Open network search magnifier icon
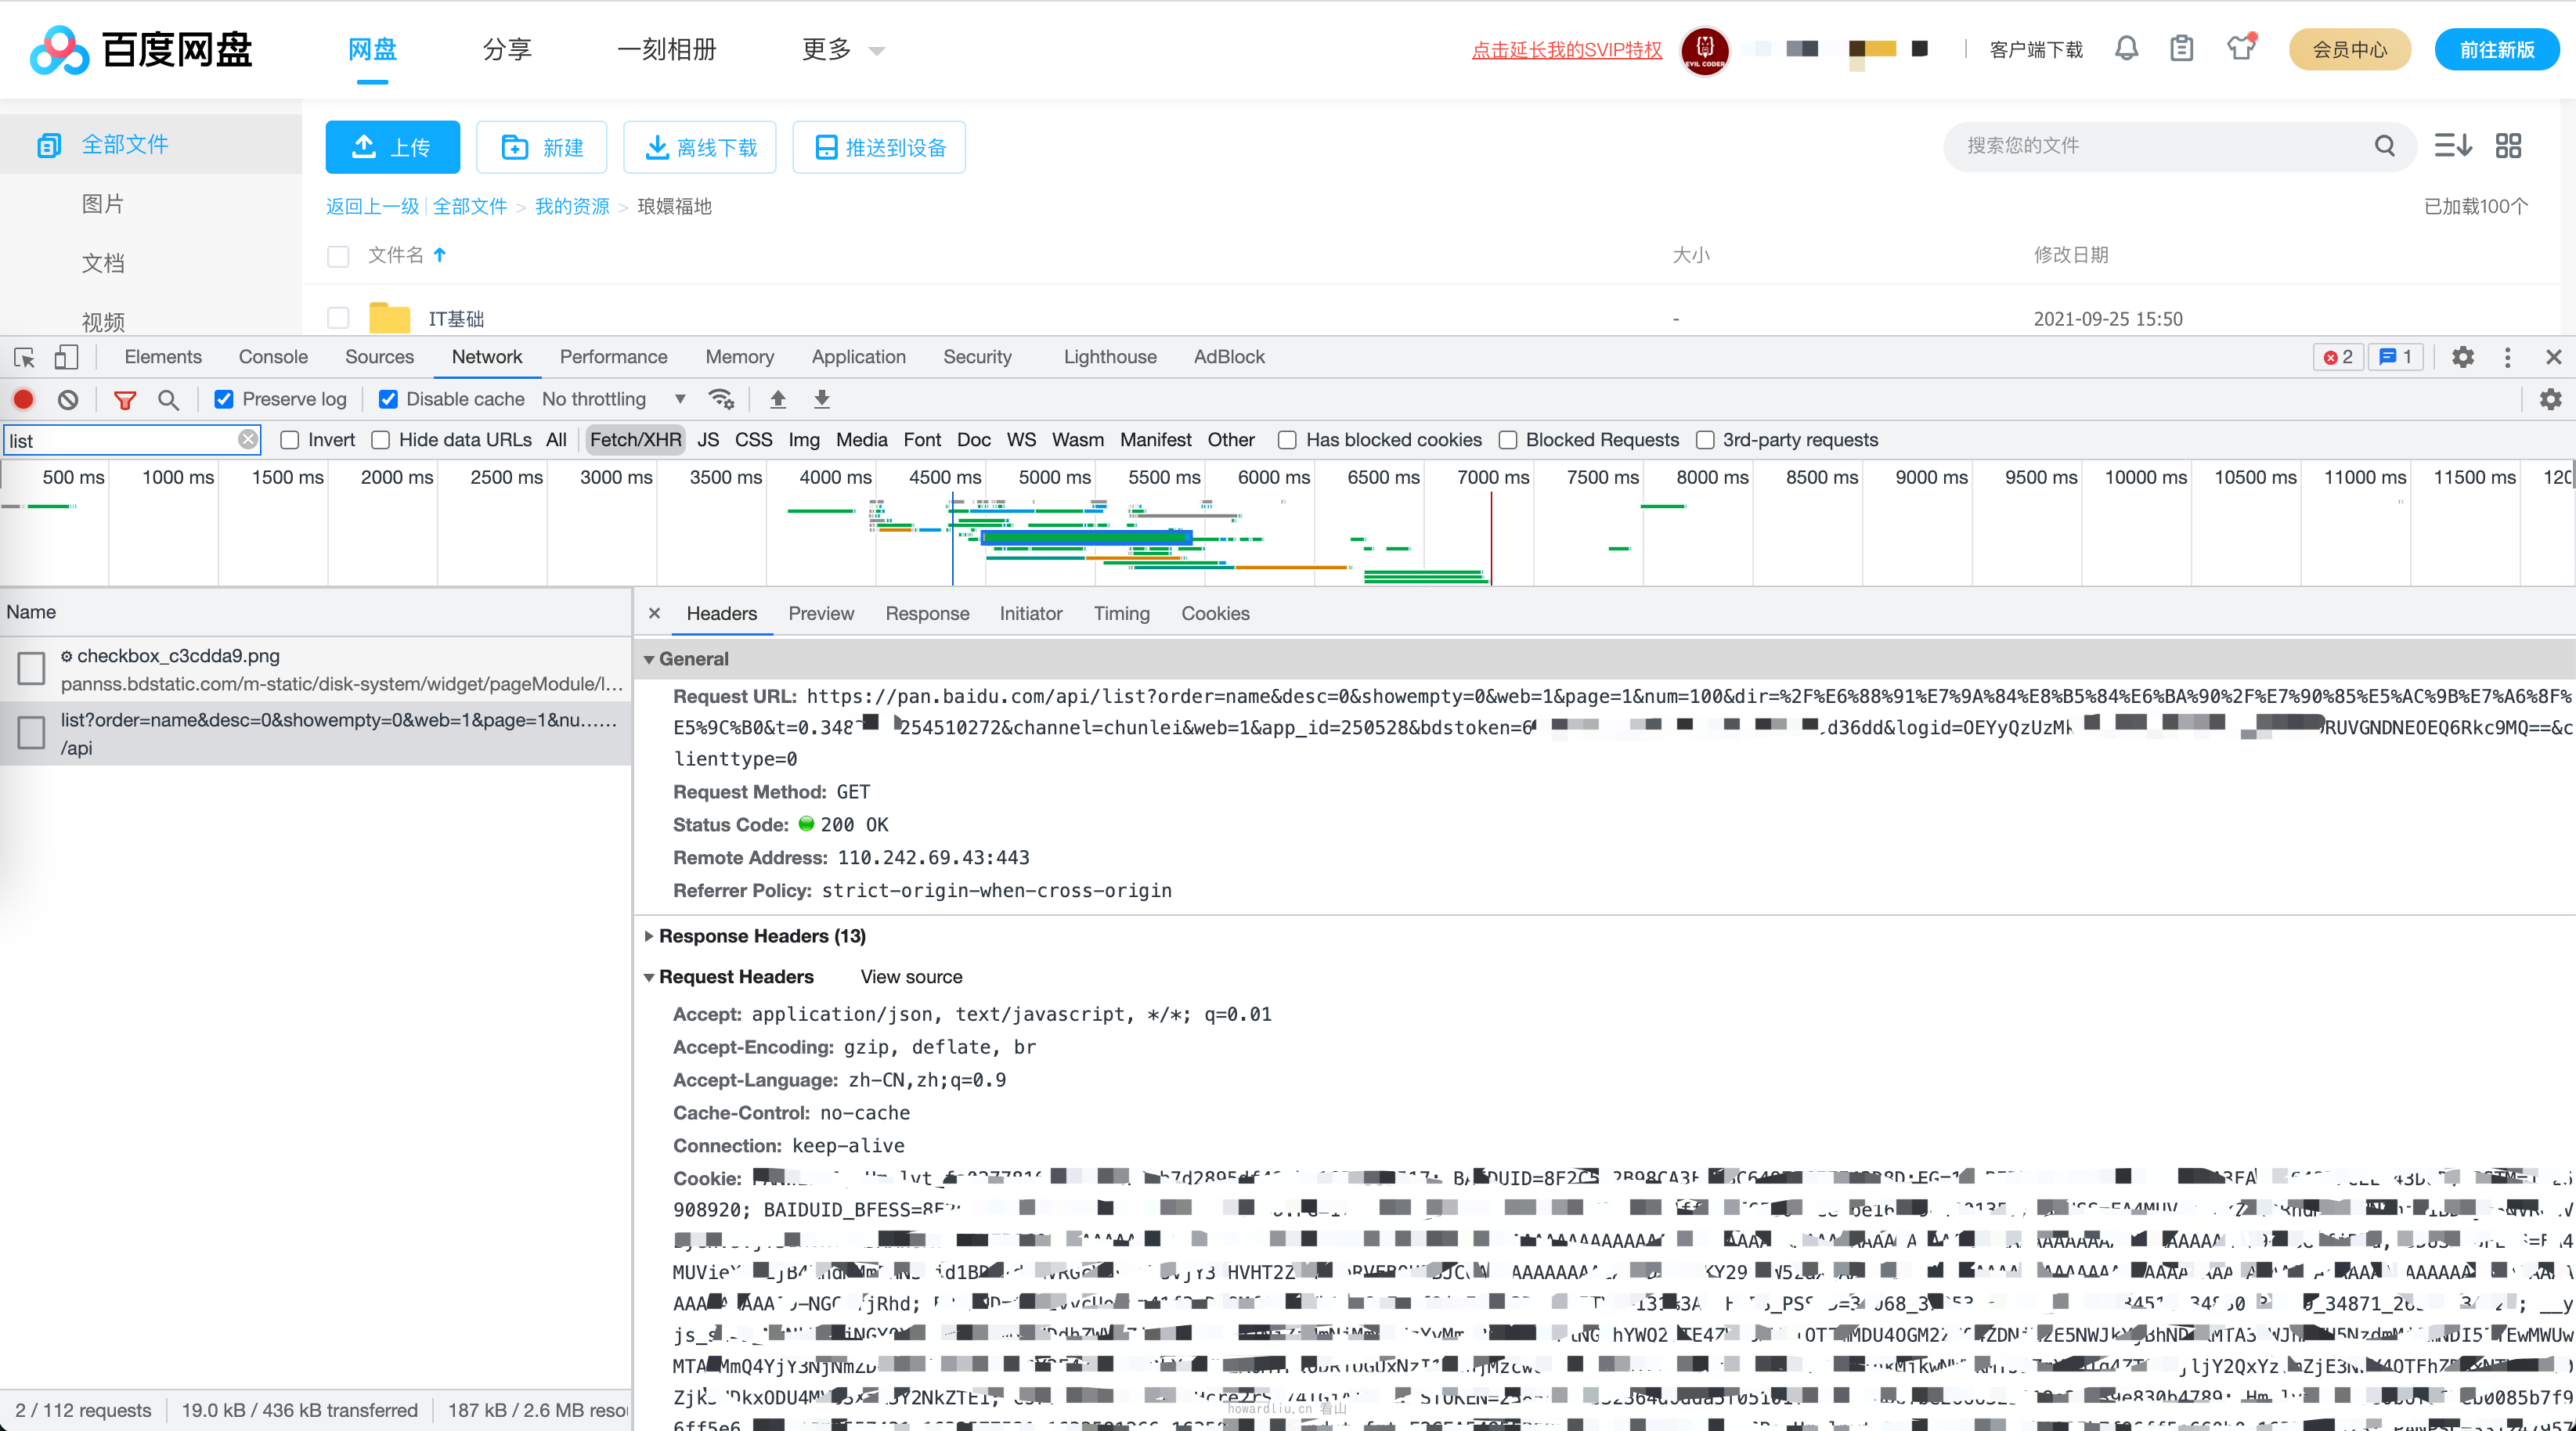This screenshot has width=2576, height=1431. 168,400
